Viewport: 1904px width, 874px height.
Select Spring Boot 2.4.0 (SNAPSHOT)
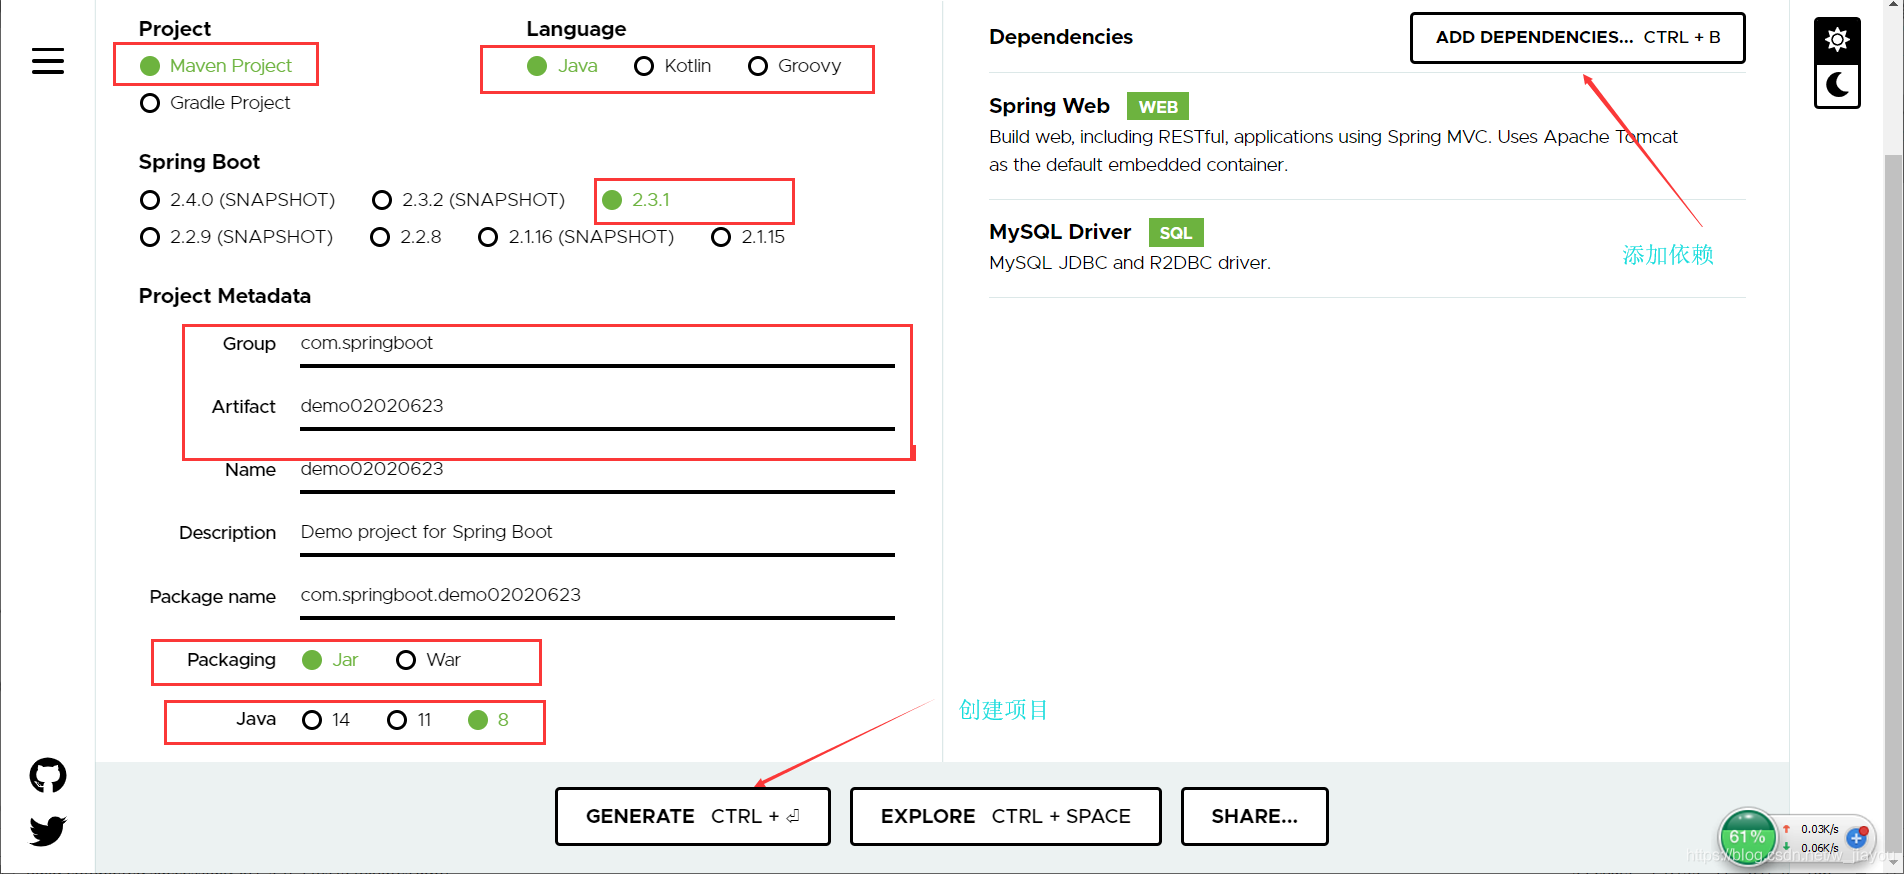[x=237, y=200]
